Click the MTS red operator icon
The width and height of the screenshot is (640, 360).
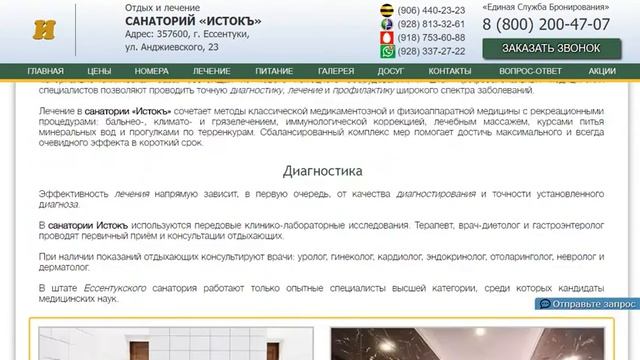[x=387, y=38]
